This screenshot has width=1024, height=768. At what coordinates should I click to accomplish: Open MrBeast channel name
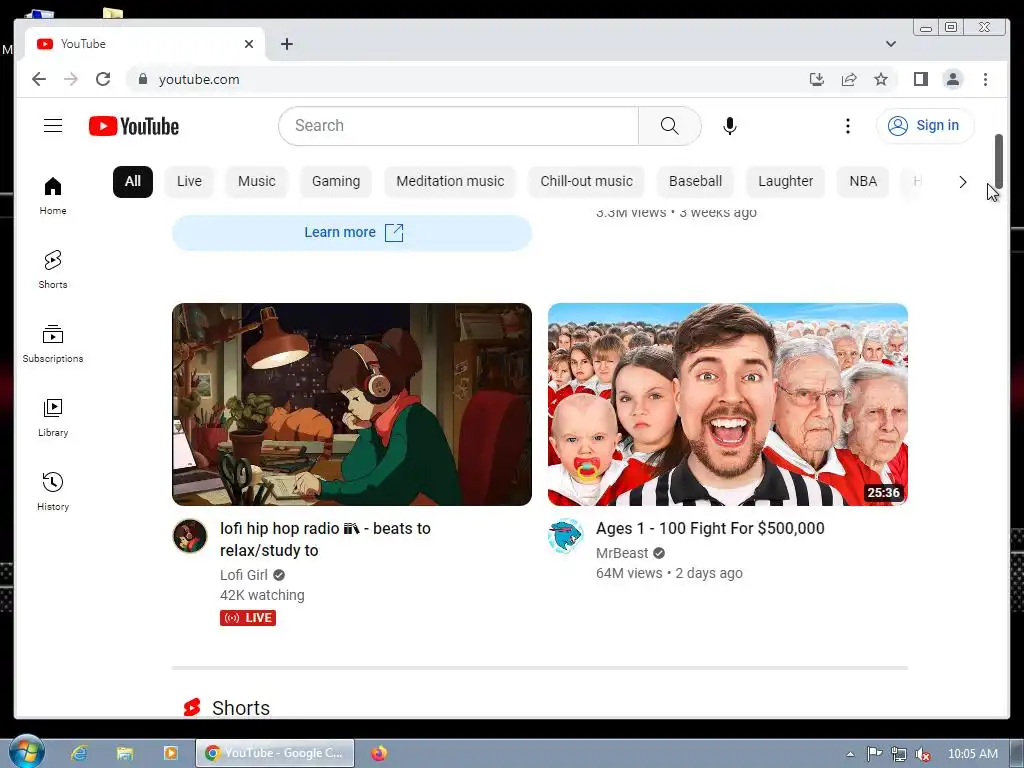pos(622,553)
